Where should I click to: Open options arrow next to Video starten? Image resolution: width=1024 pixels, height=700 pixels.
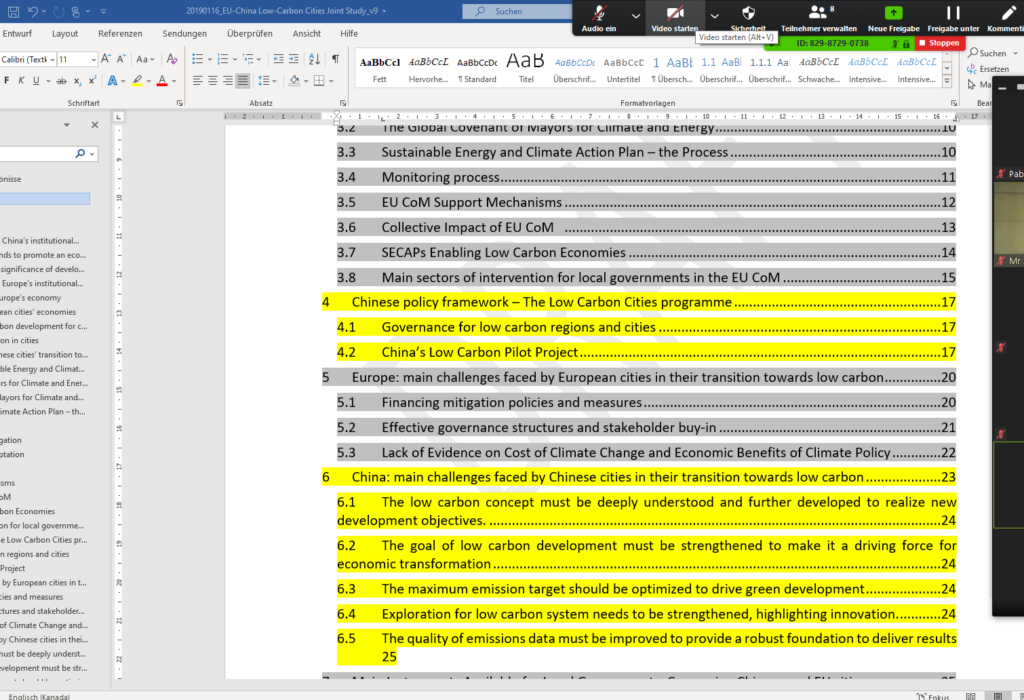pyautogui.click(x=714, y=16)
